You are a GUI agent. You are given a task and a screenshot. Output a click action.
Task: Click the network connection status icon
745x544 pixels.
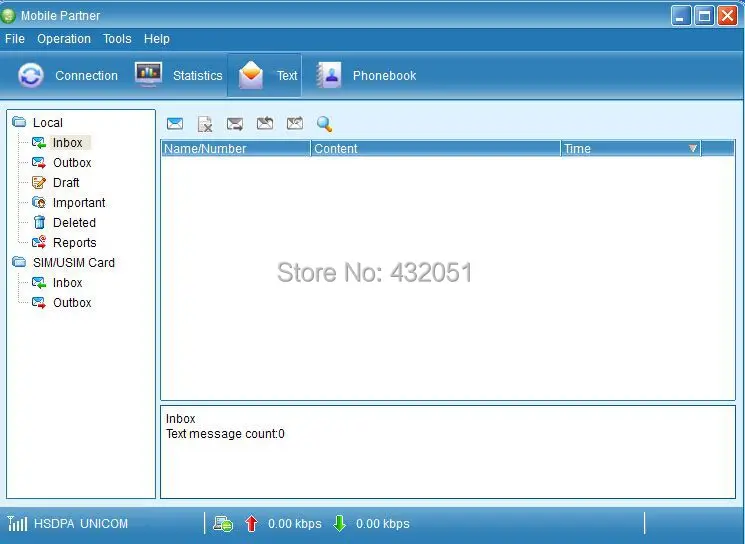tap(223, 524)
